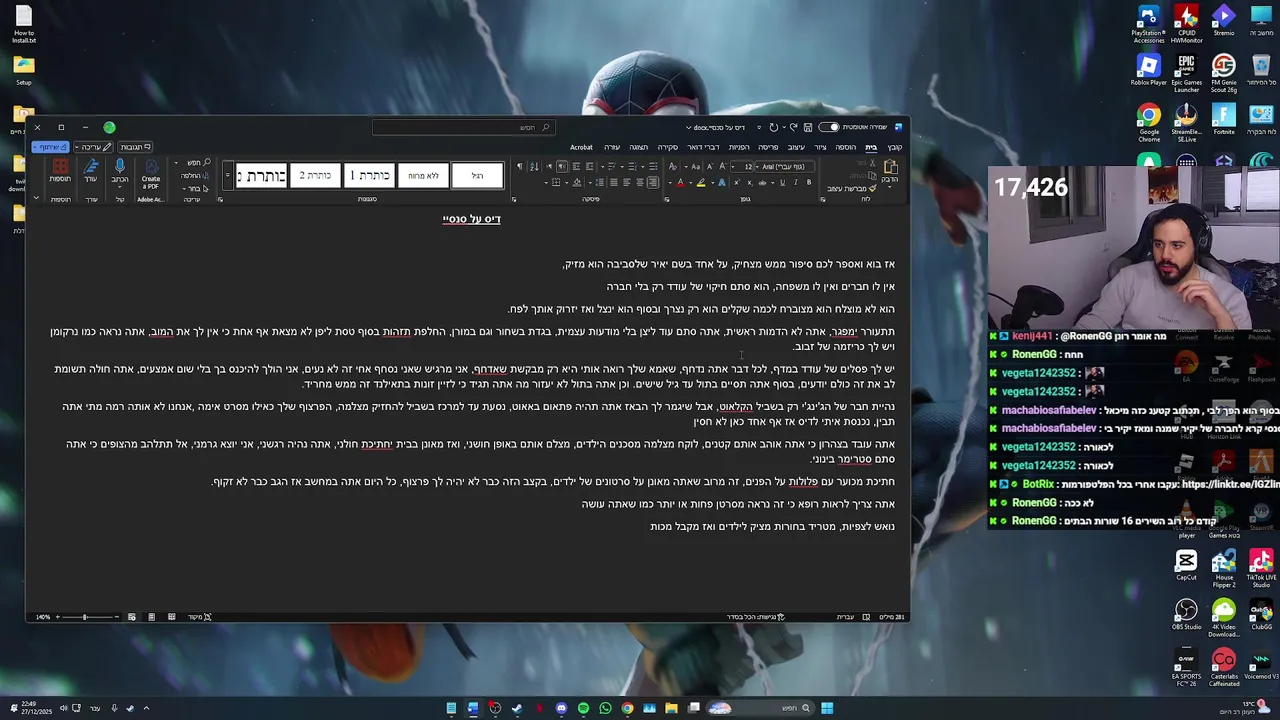Switch to the הוספה Insert tab

tap(846, 147)
